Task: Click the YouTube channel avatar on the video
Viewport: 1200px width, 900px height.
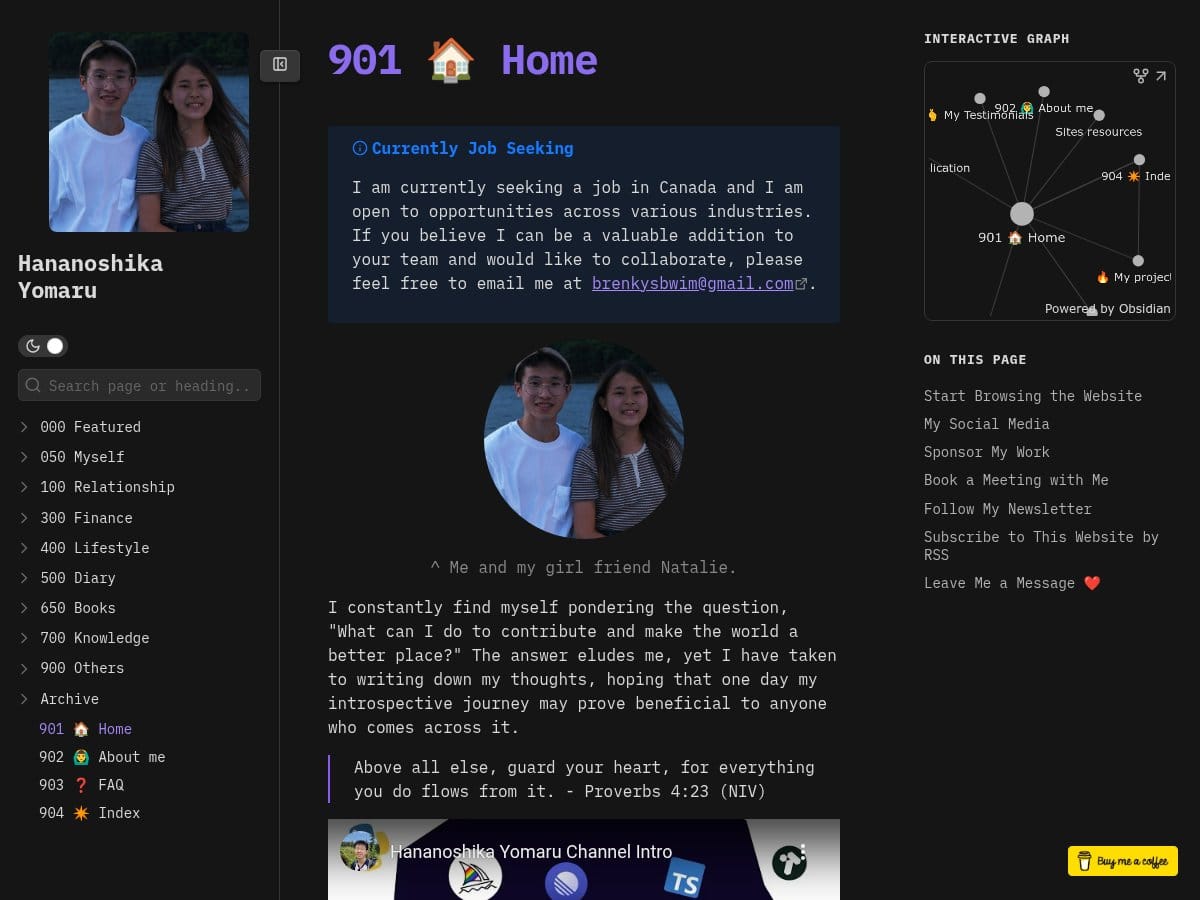Action: pos(359,852)
